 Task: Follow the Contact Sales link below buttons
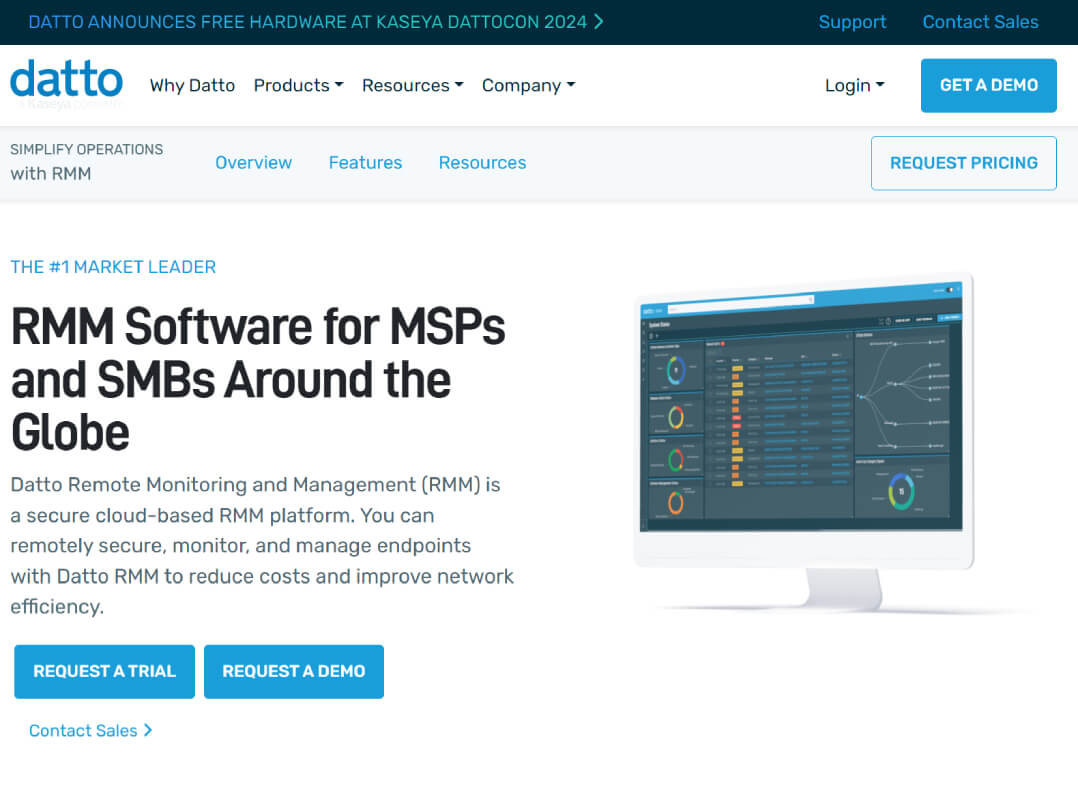(90, 731)
